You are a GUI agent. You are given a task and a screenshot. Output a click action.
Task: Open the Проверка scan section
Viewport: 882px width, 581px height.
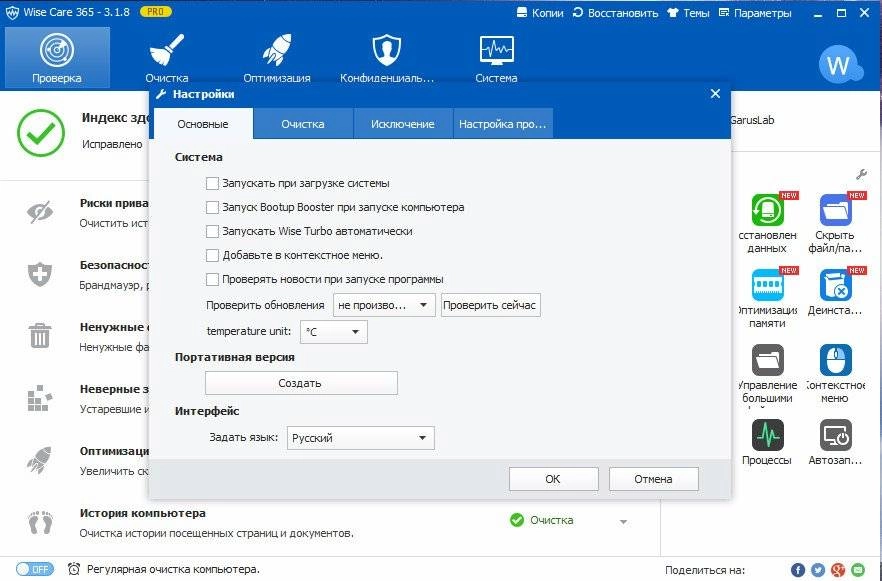tap(57, 57)
